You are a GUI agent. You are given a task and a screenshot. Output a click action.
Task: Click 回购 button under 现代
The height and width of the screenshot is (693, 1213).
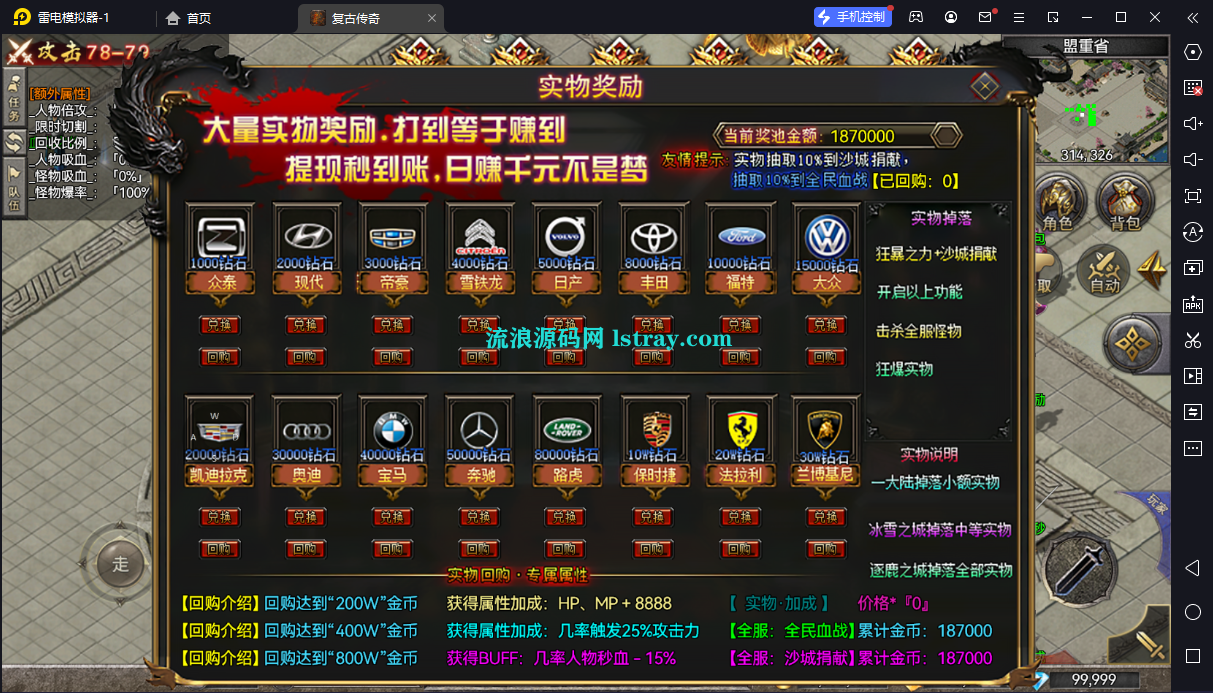coord(306,356)
